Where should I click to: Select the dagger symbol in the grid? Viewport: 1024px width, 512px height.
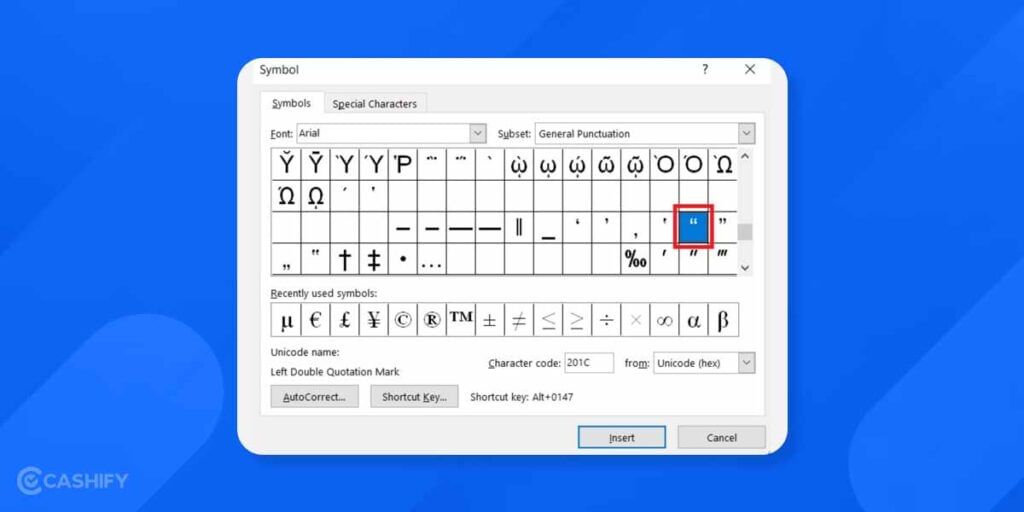pos(344,259)
